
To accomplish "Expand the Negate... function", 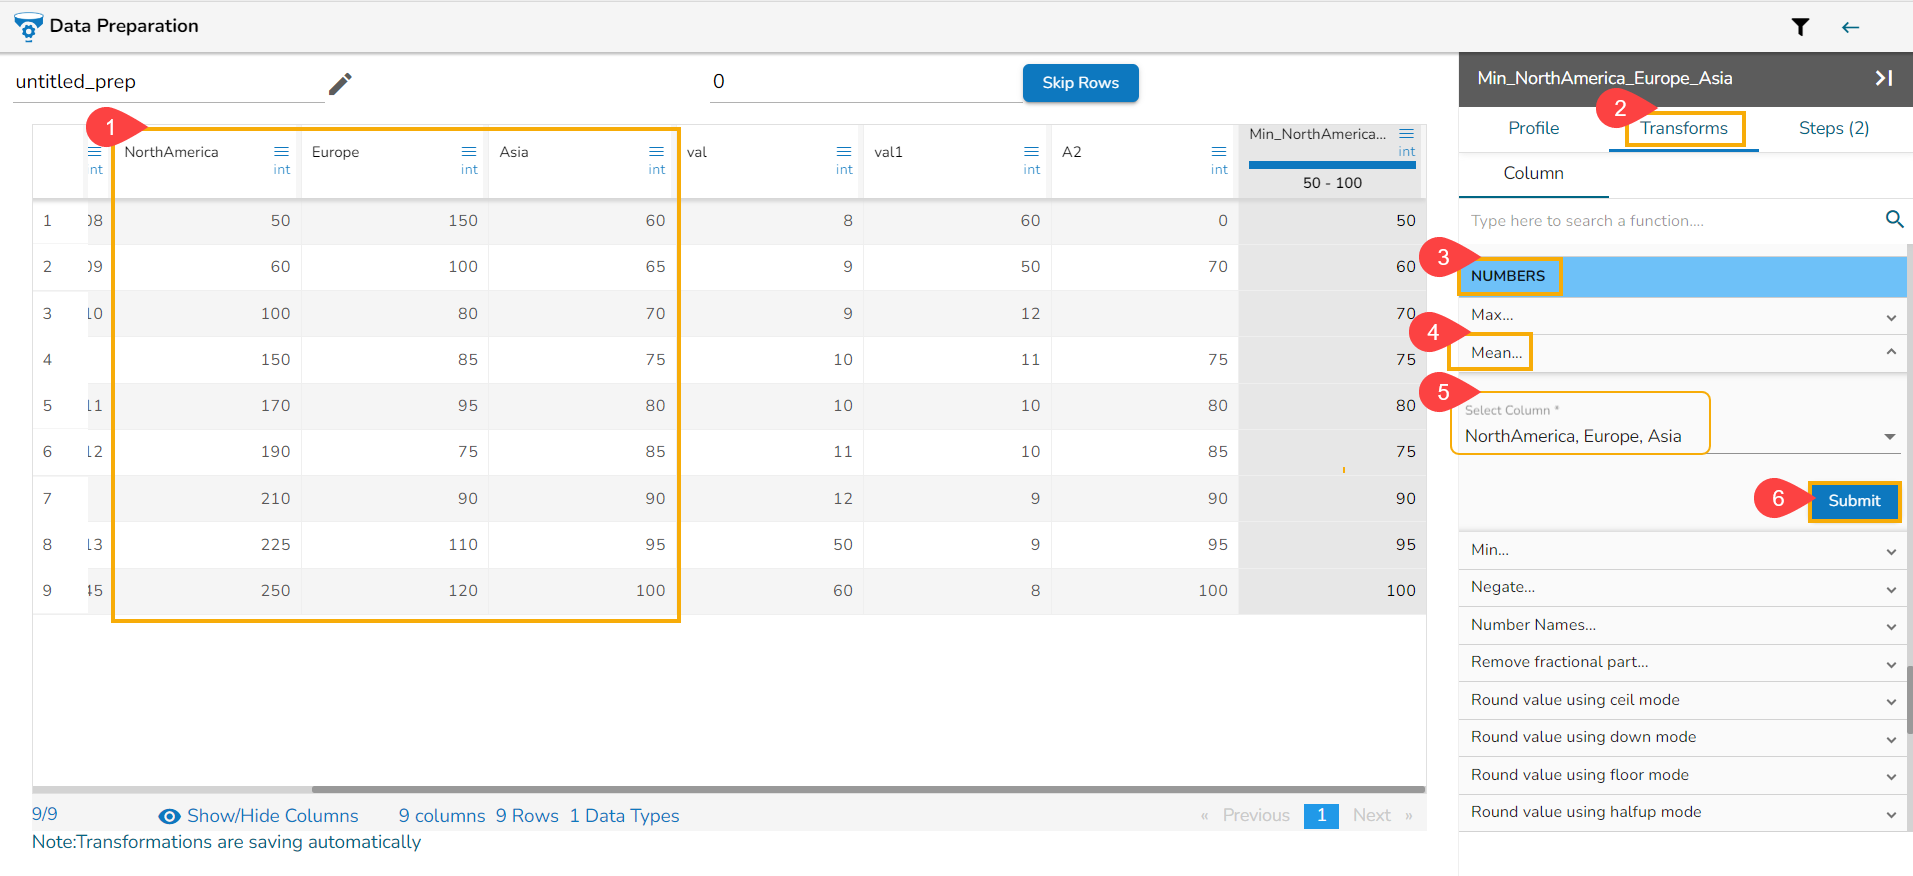I will [x=1890, y=589].
